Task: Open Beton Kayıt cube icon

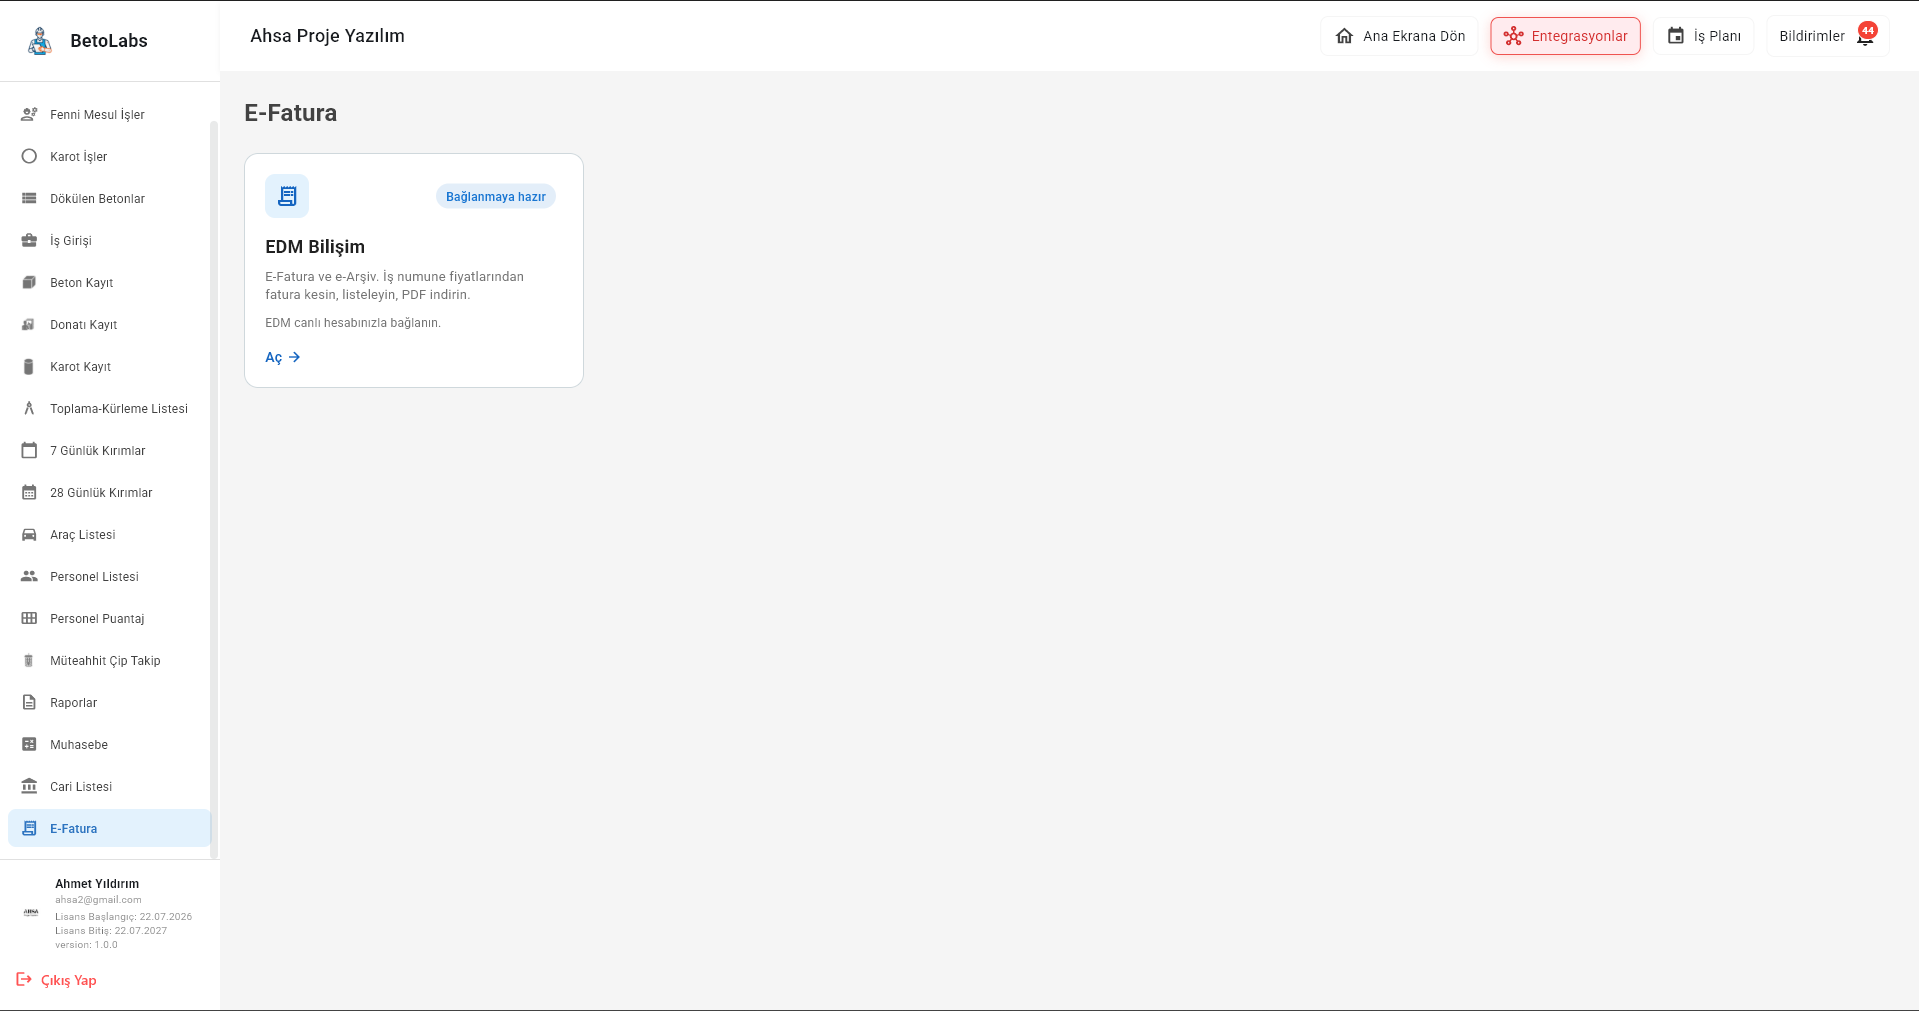Action: click(29, 282)
